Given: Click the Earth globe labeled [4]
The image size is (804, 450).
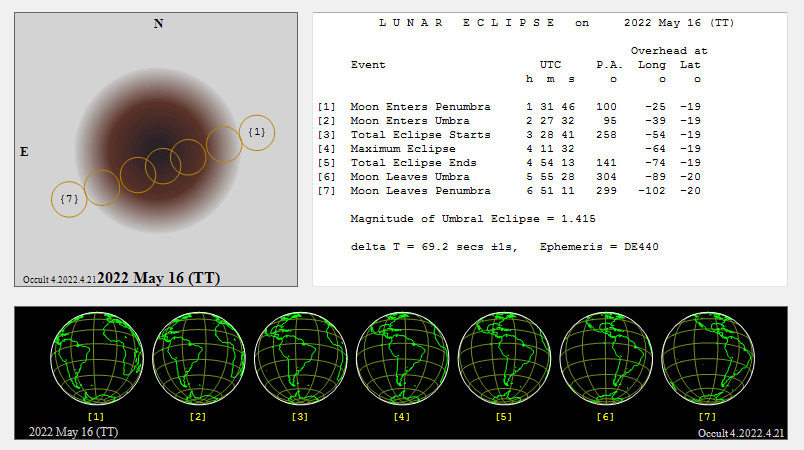Looking at the screenshot, I should [x=402, y=358].
